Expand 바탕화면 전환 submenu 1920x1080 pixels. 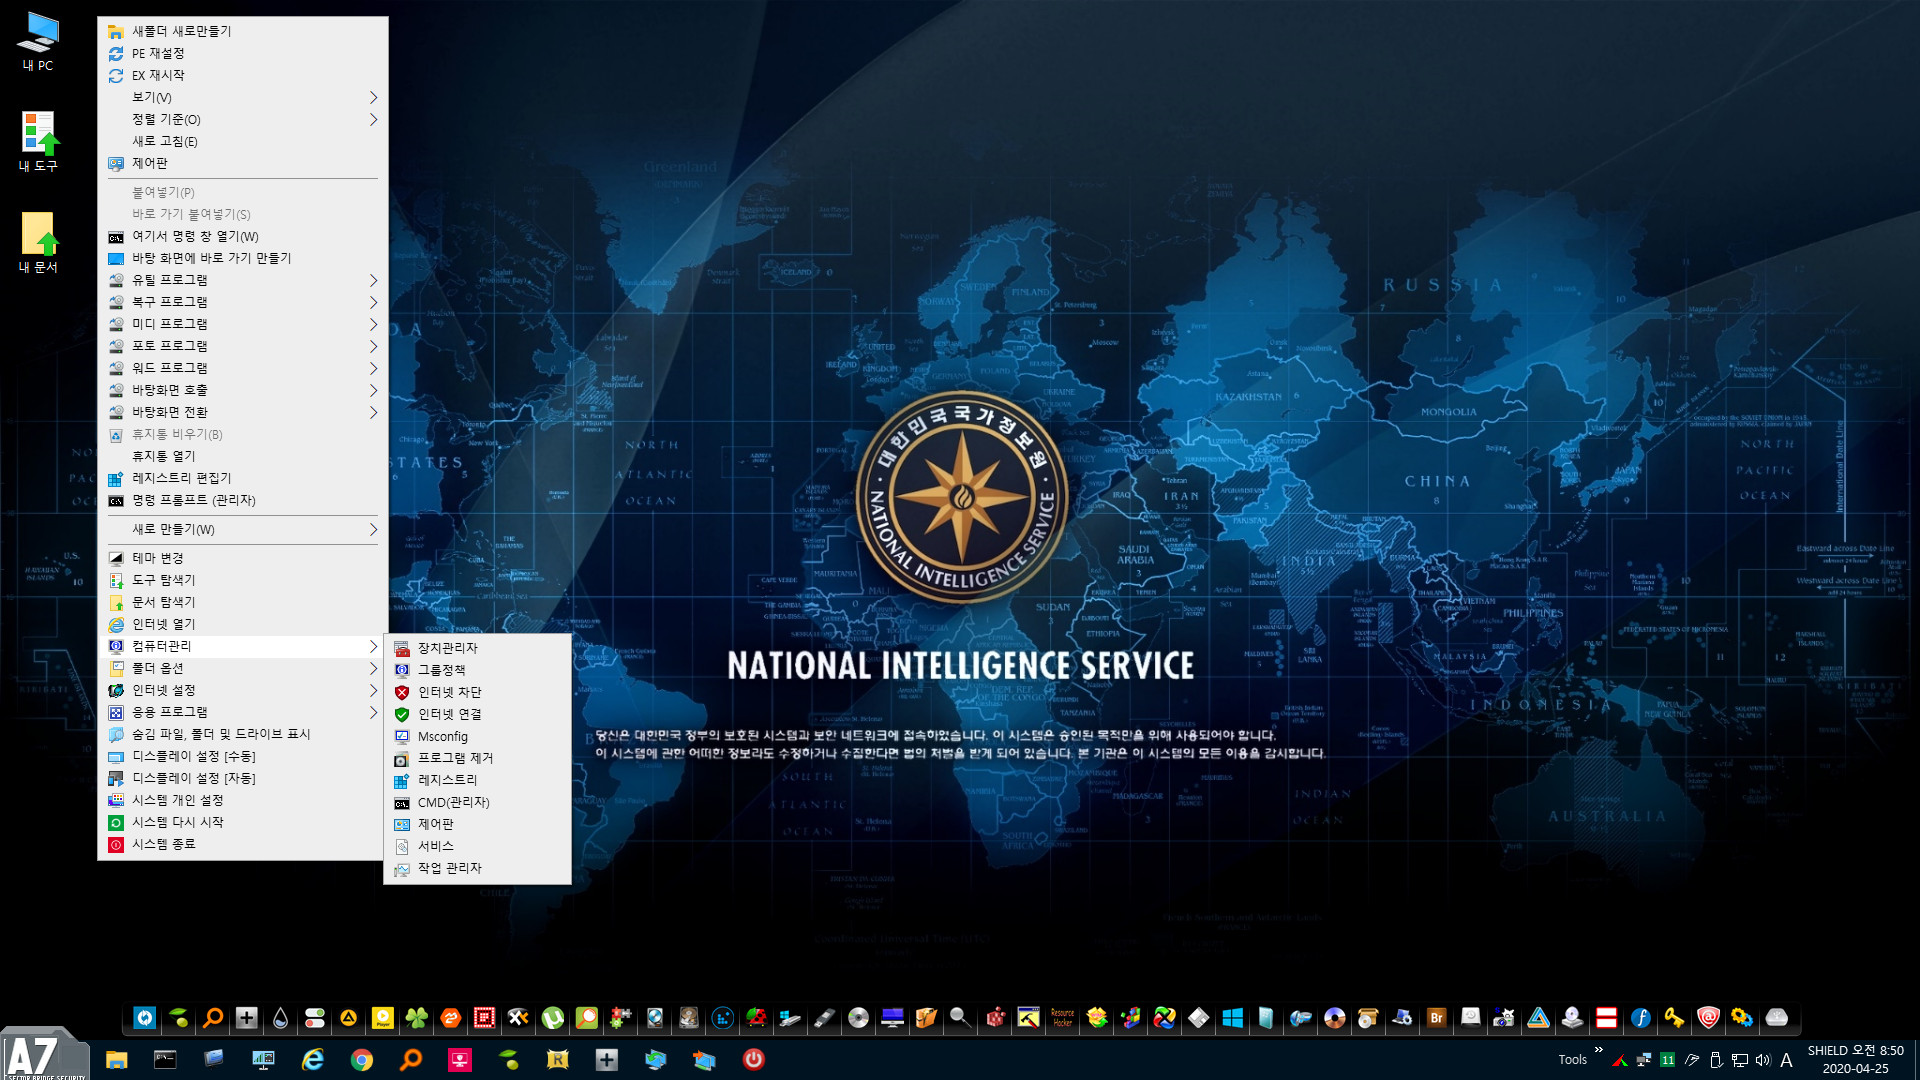[243, 412]
